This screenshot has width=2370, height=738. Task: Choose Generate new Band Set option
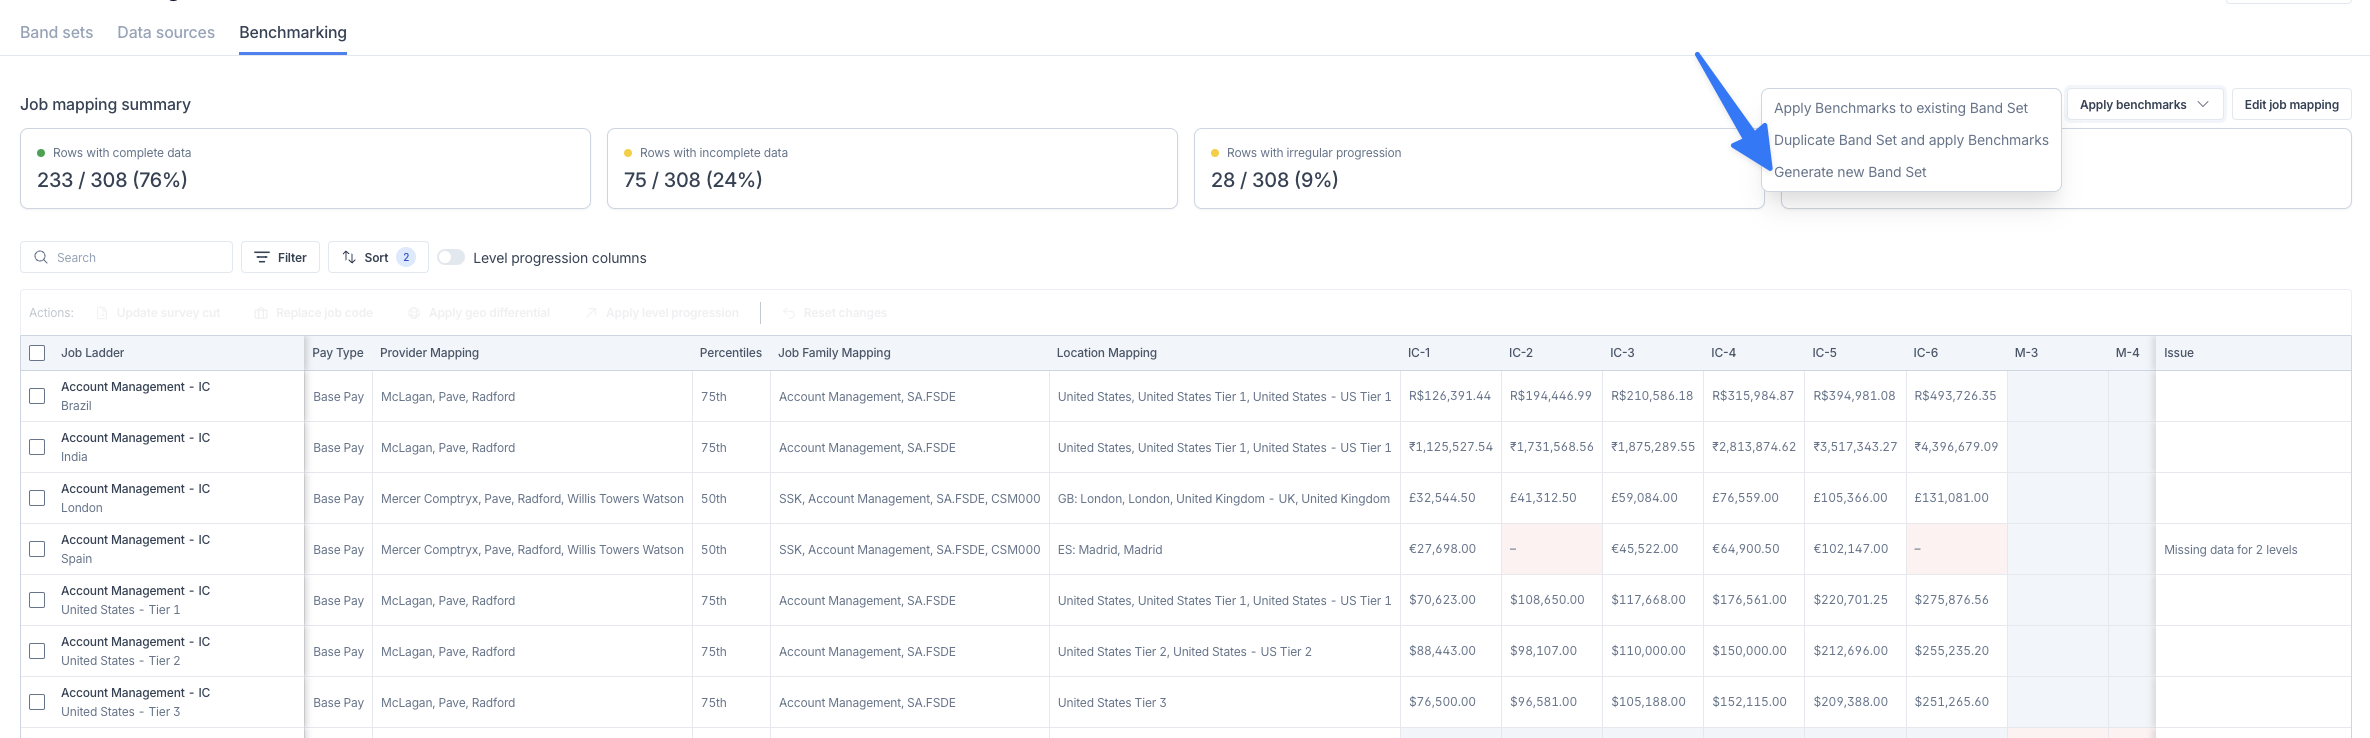(x=1850, y=172)
